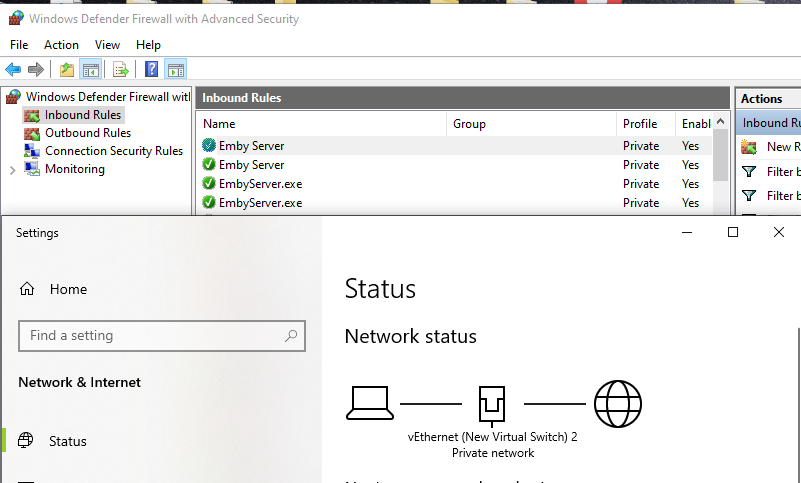Click the New Rule icon in Actions
Viewport: 801px width, 483px height.
click(749, 147)
